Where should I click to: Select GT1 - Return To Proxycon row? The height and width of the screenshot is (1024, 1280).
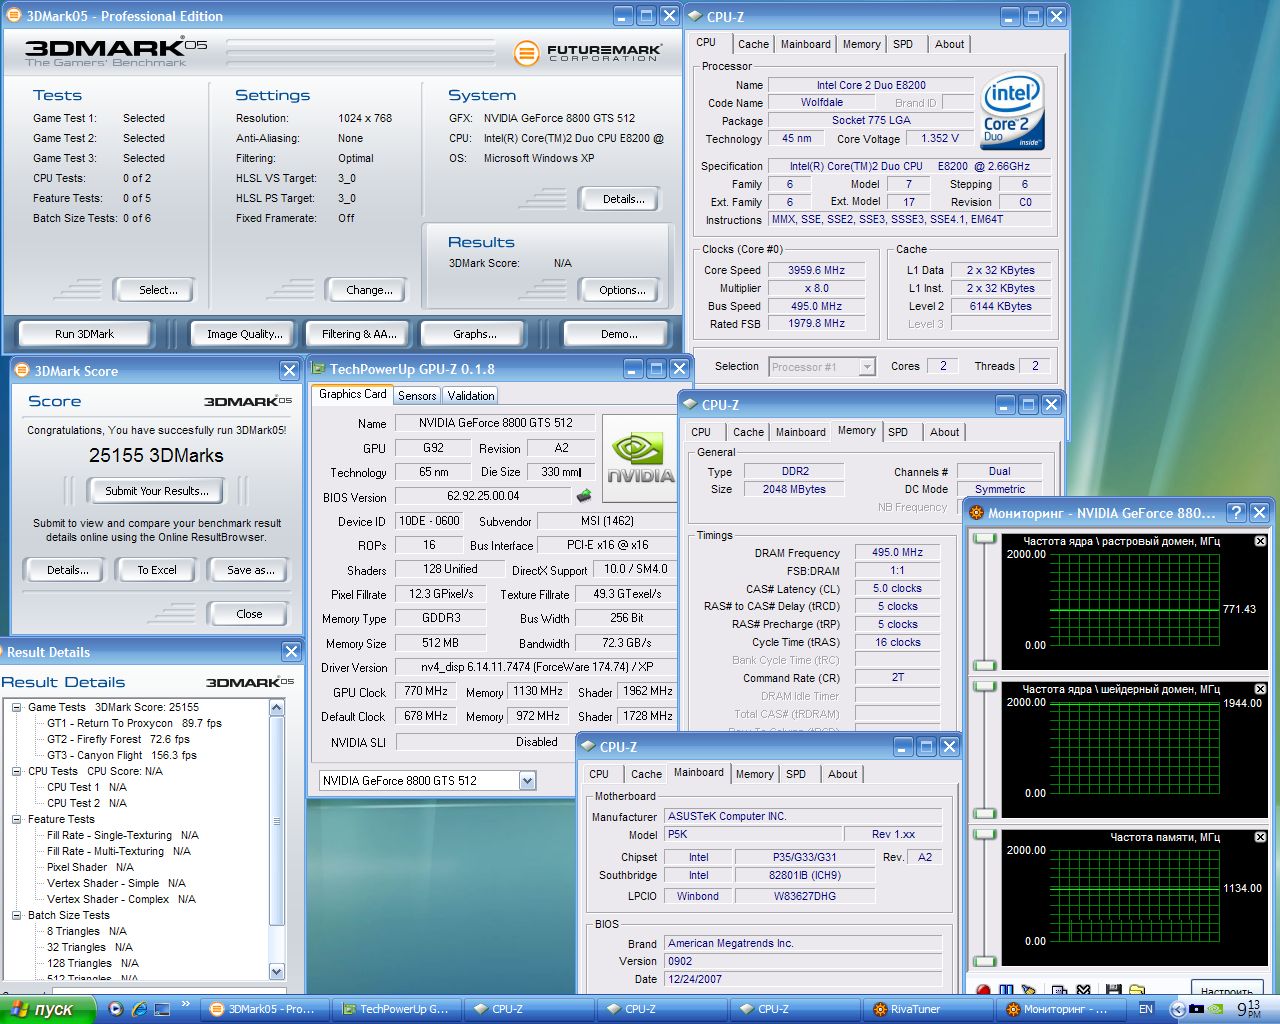pyautogui.click(x=134, y=723)
